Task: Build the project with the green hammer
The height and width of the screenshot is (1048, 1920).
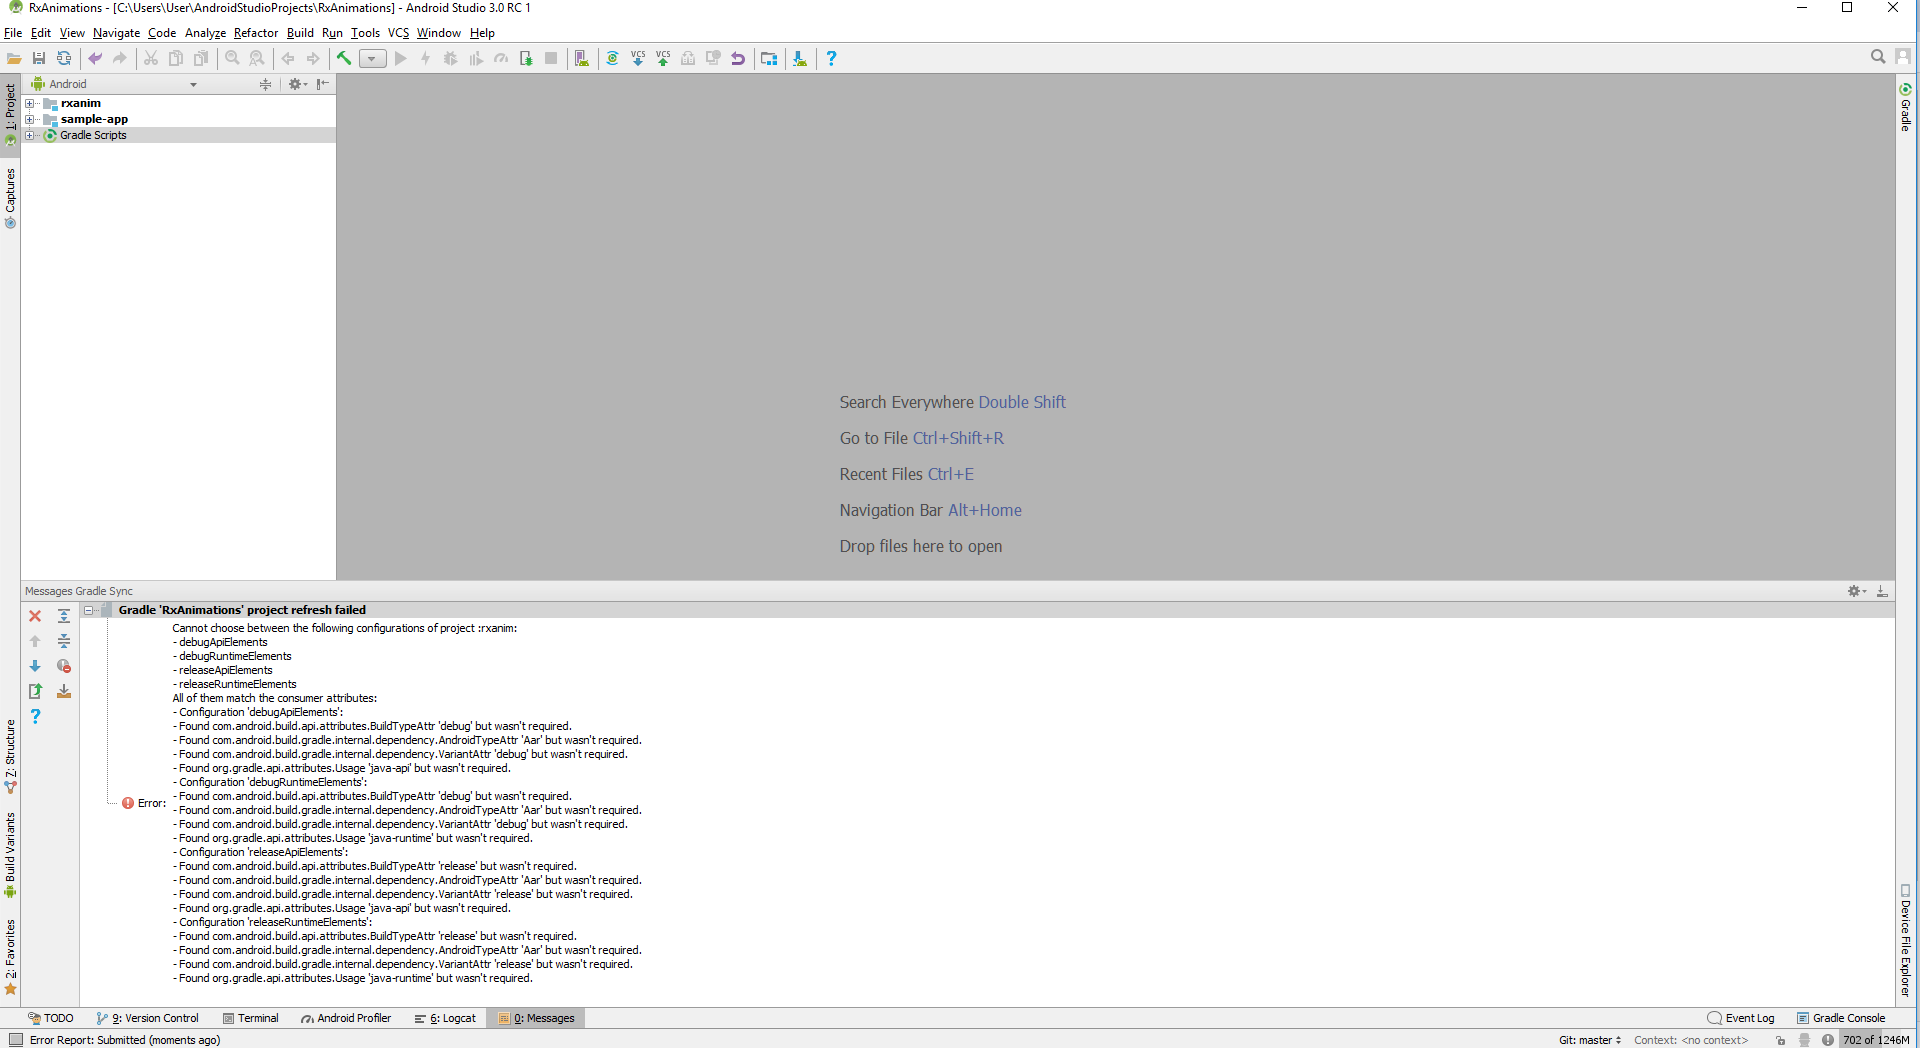Action: (x=344, y=59)
